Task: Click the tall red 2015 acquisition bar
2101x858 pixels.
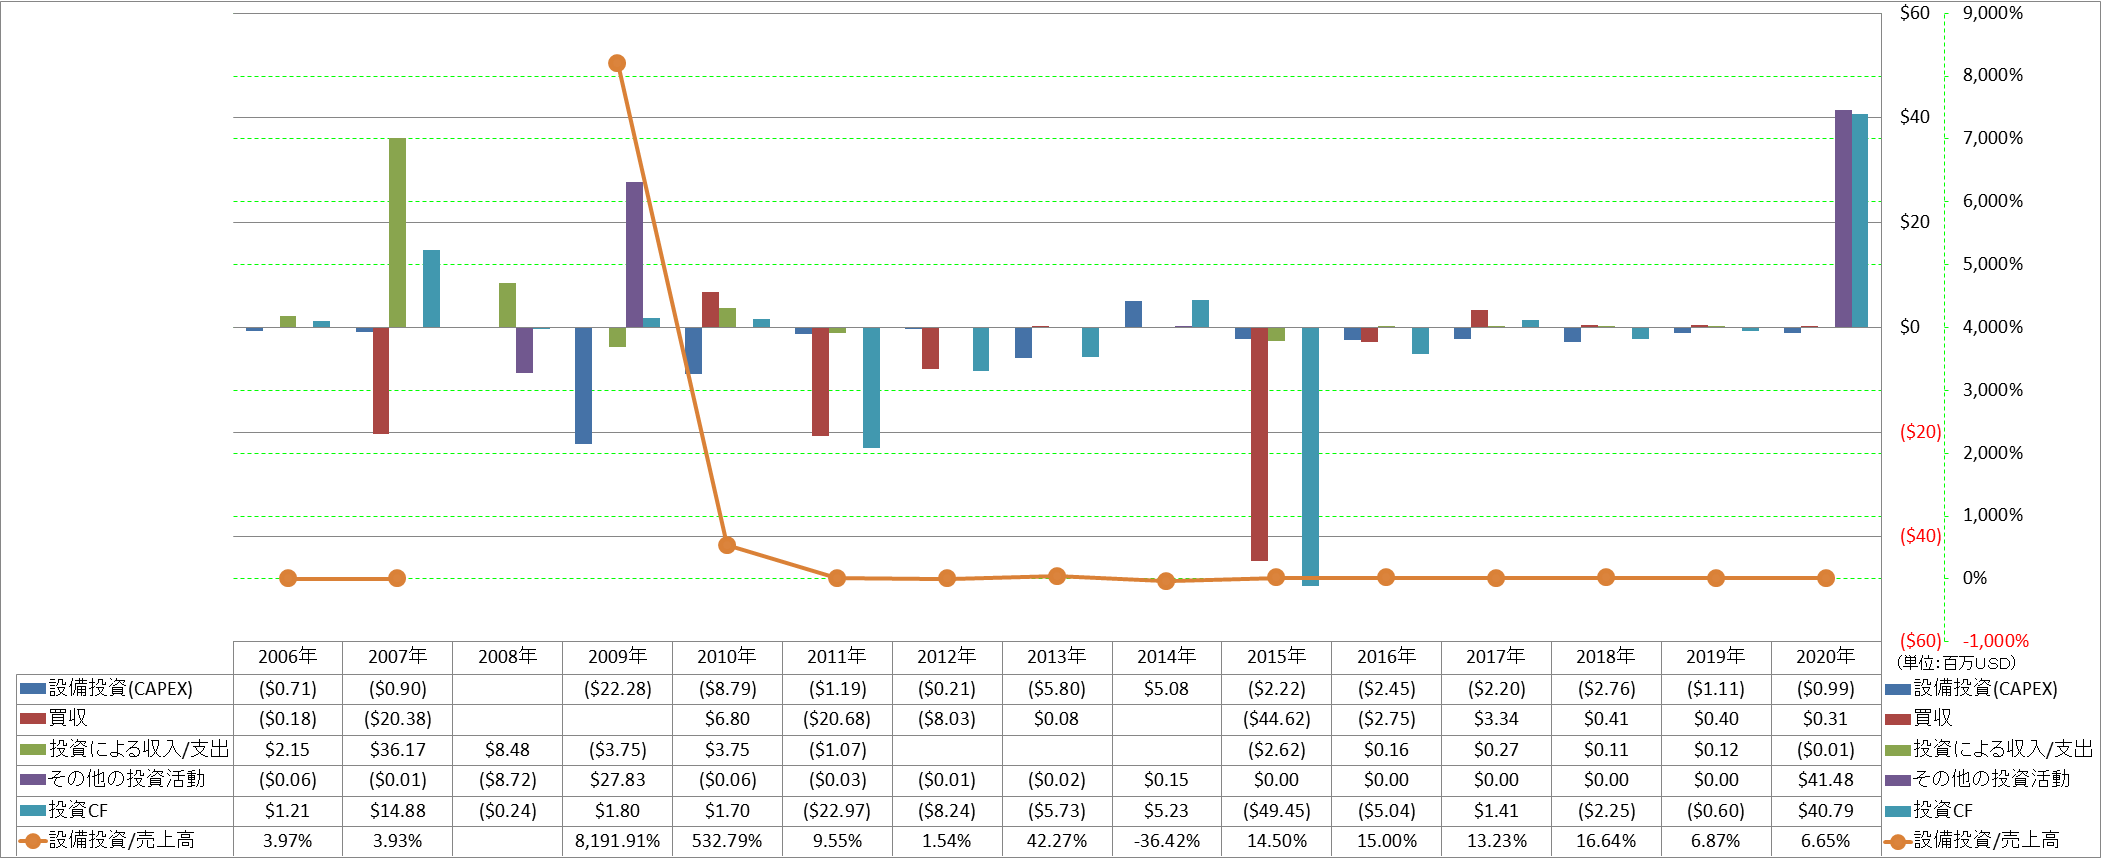Action: (1259, 444)
